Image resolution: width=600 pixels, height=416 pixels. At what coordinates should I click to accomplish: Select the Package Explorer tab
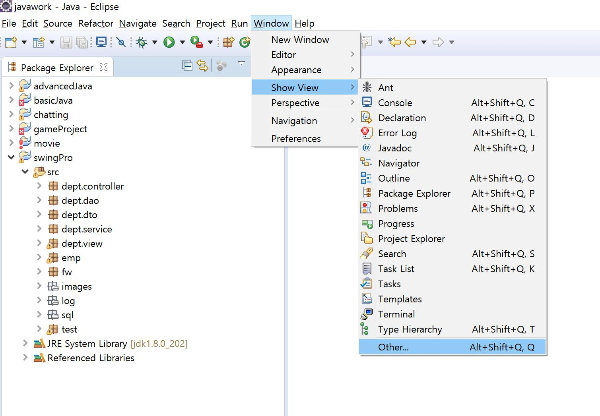(57, 68)
